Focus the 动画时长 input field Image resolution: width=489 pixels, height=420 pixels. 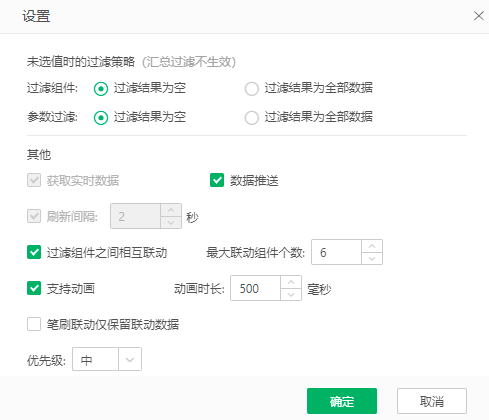pyautogui.click(x=255, y=288)
